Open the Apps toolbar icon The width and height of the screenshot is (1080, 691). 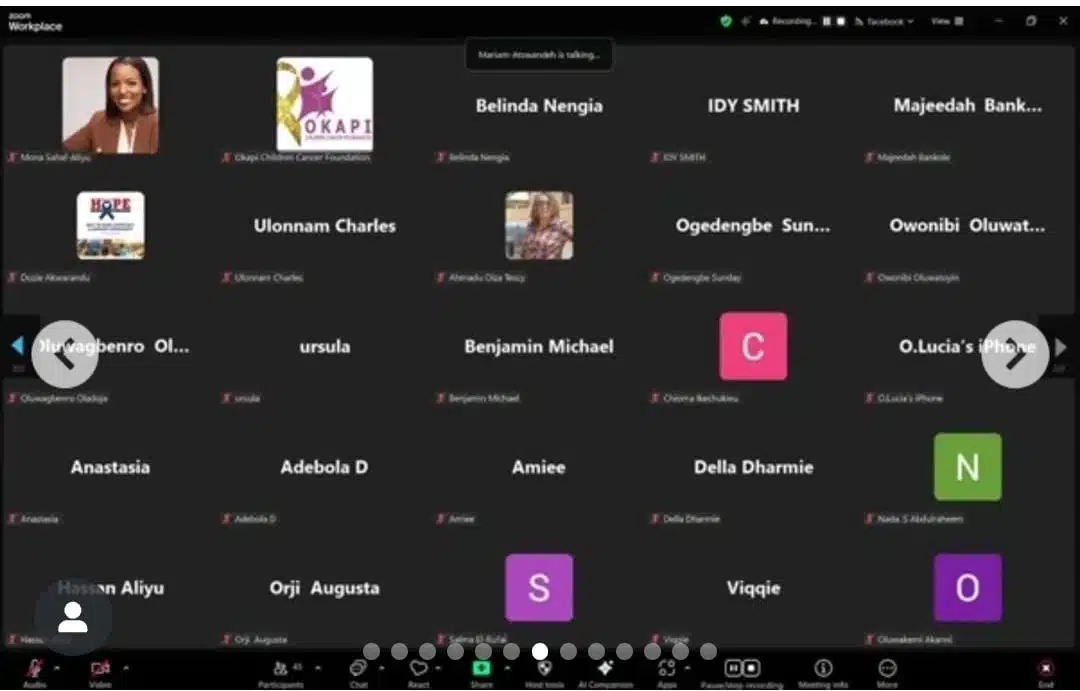click(x=667, y=668)
